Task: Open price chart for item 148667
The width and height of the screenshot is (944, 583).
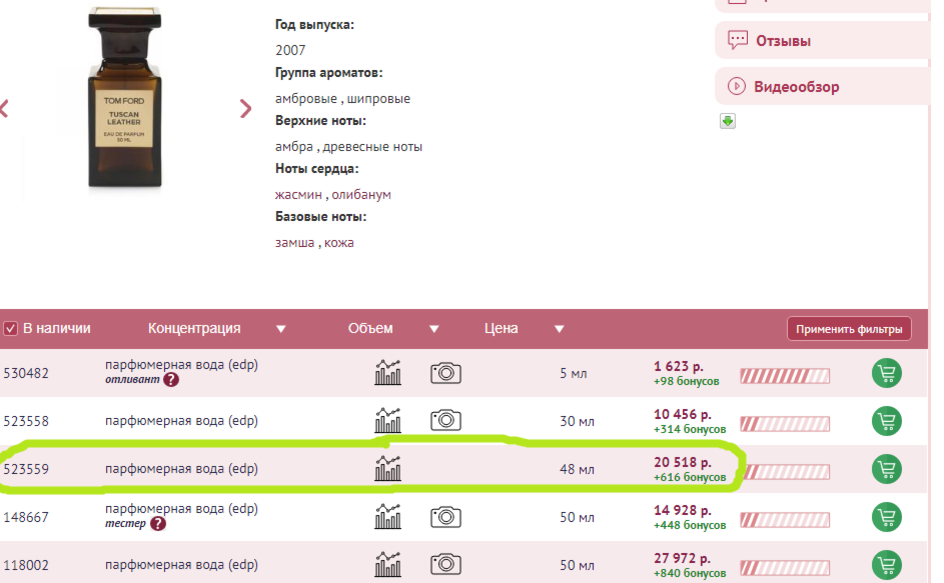Action: pos(388,517)
